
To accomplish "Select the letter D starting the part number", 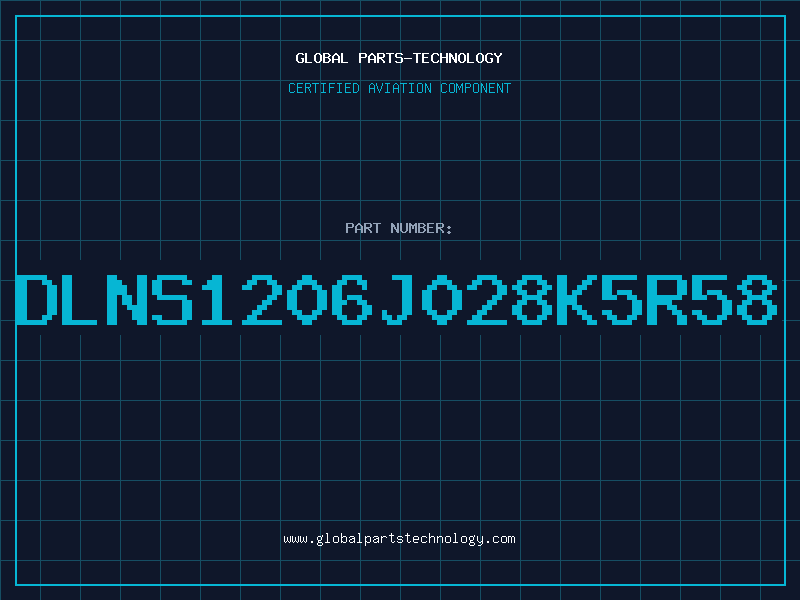I will (x=36, y=299).
